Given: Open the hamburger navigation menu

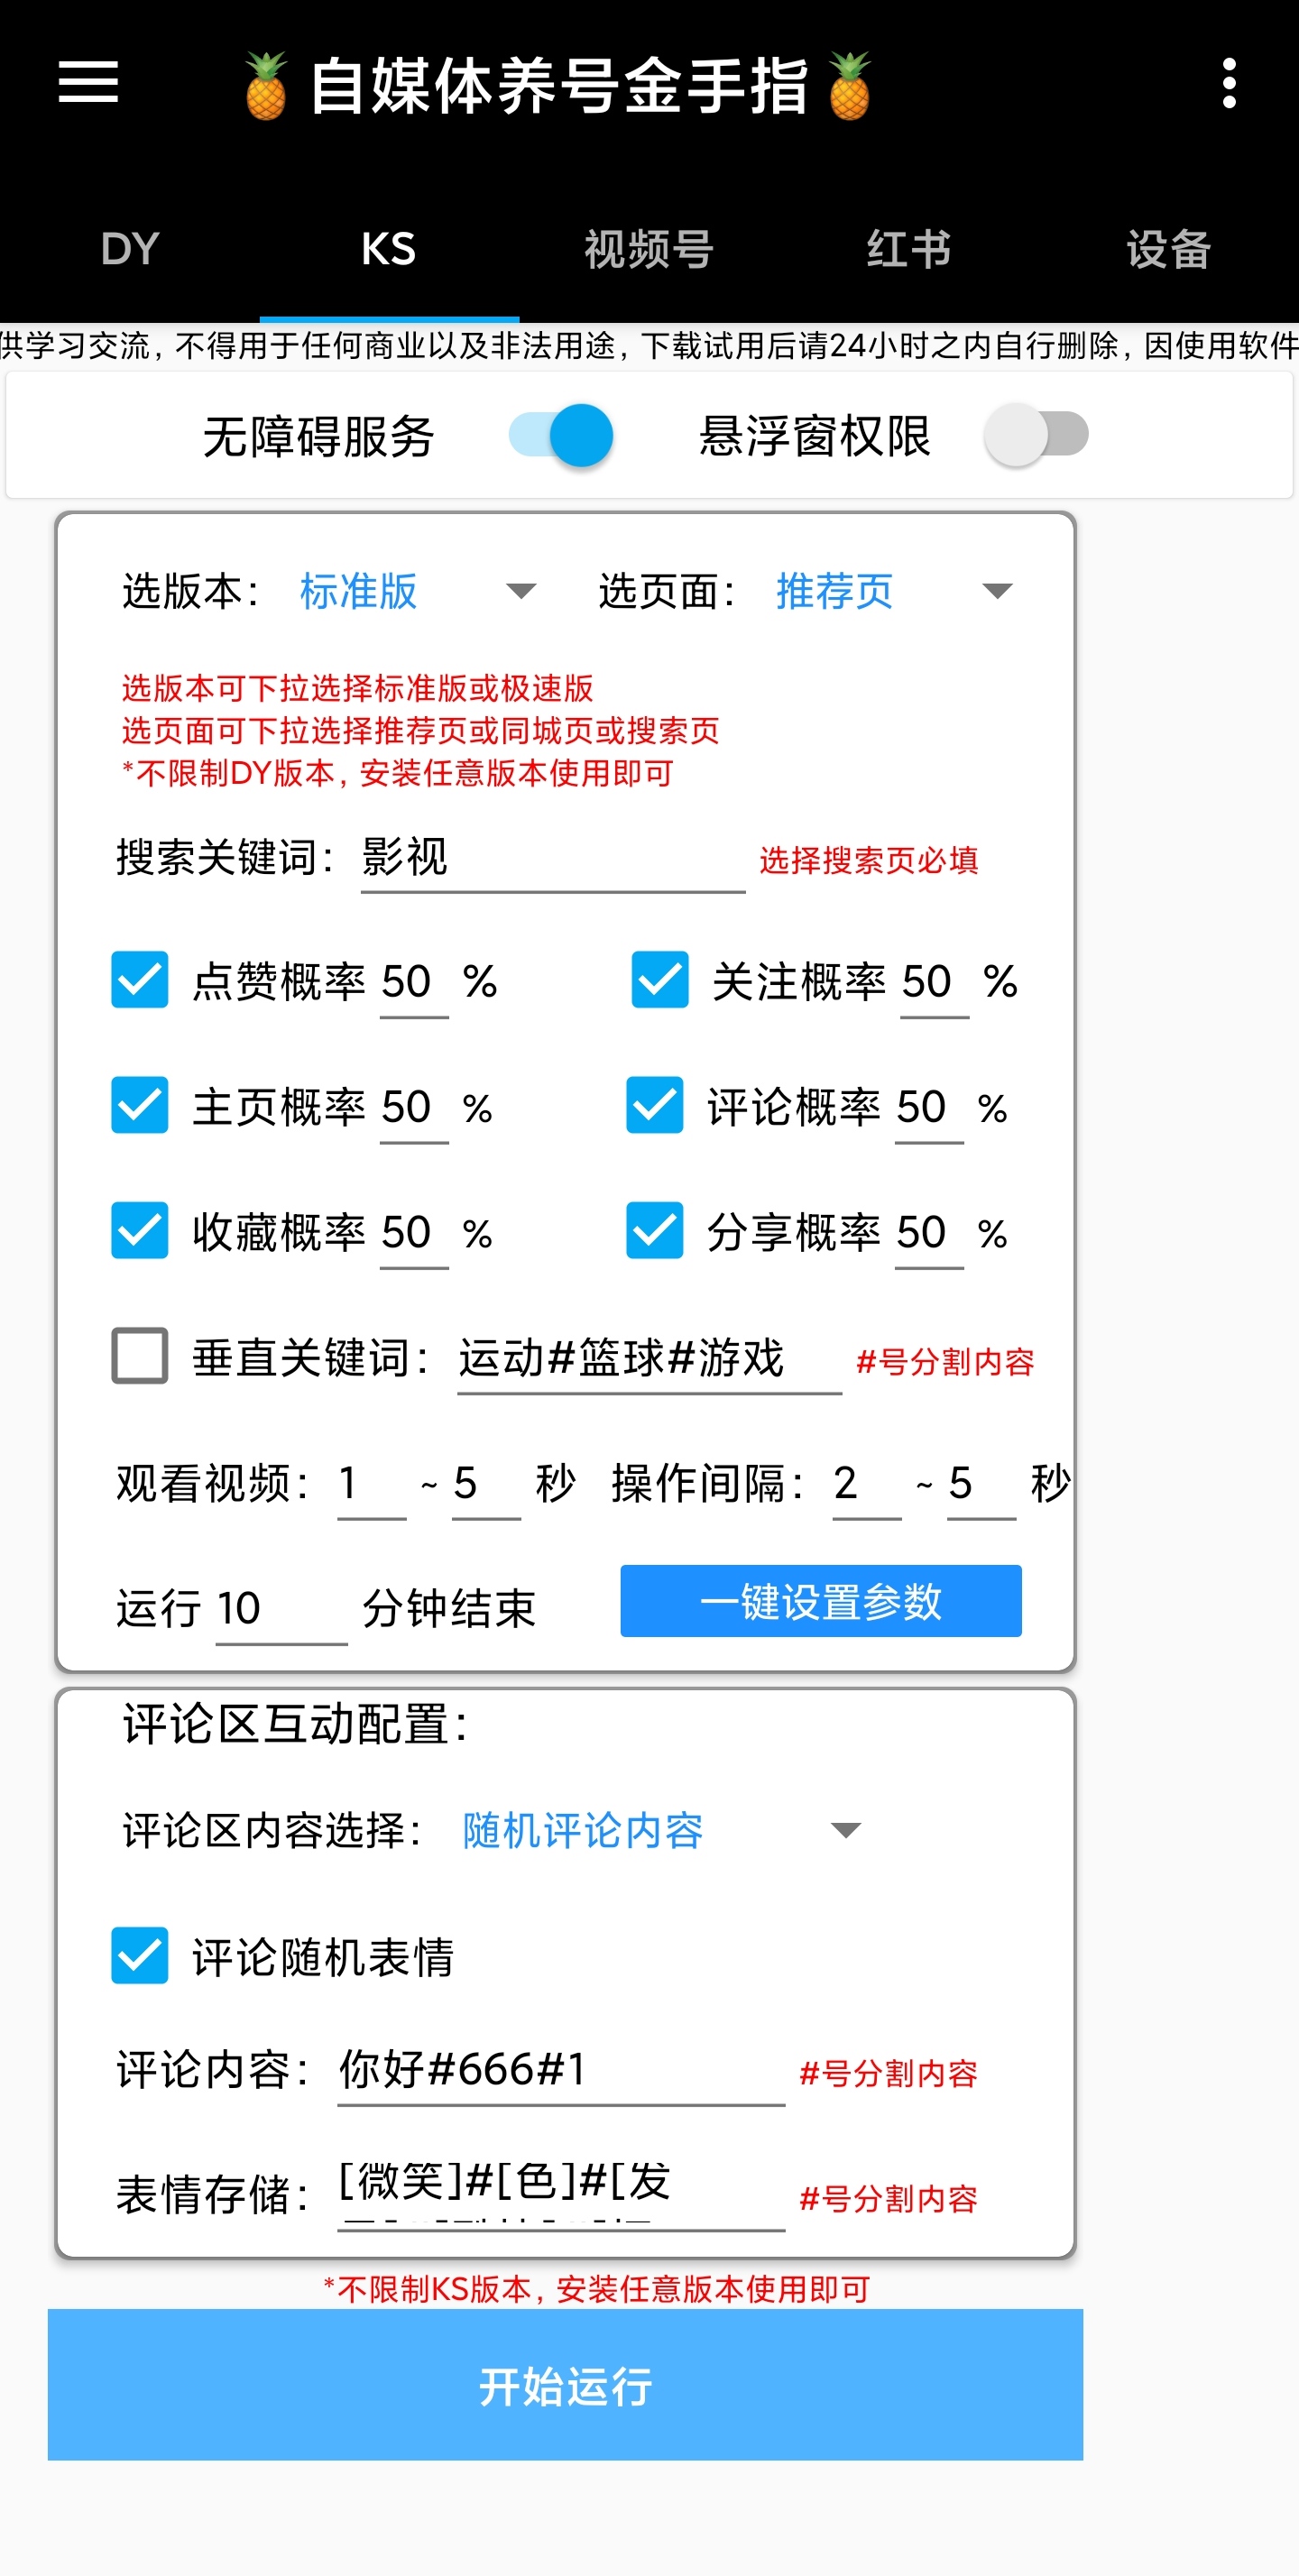Looking at the screenshot, I should click(88, 83).
